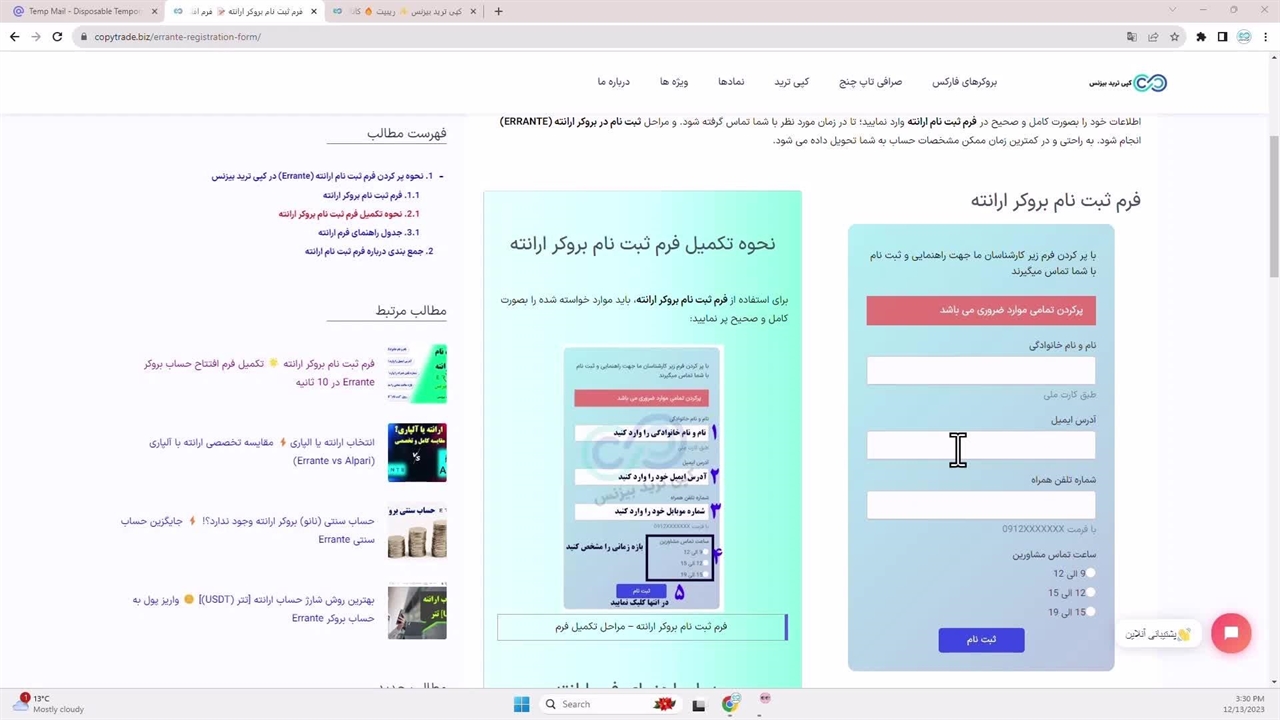
Task: Open the browser extensions puzzle icon
Action: pos(1200,37)
